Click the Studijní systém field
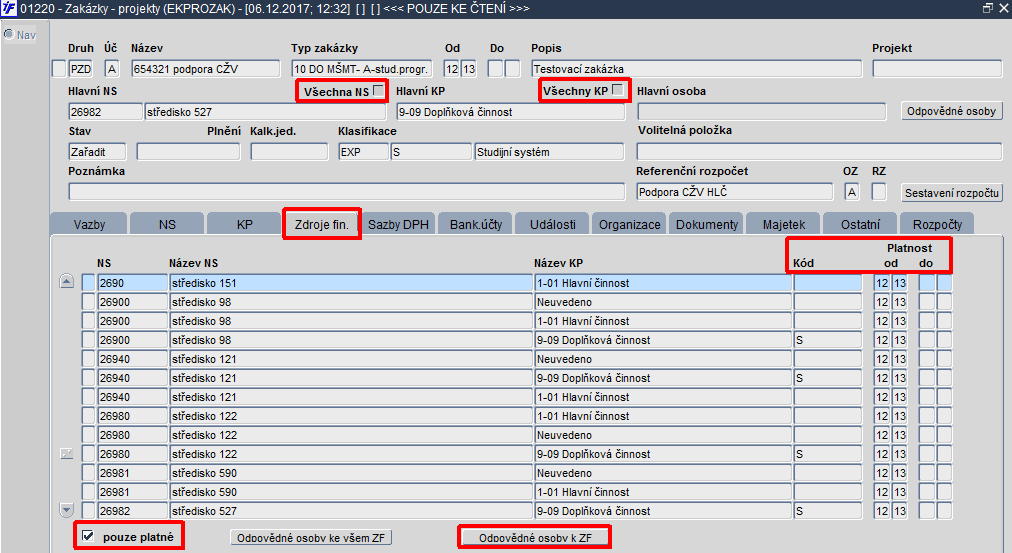1012x553 pixels. tap(549, 152)
